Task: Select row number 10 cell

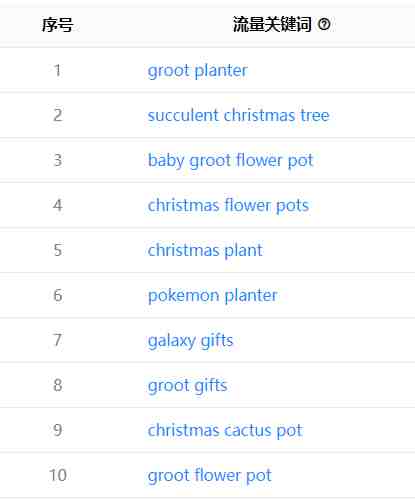Action: coord(58,475)
